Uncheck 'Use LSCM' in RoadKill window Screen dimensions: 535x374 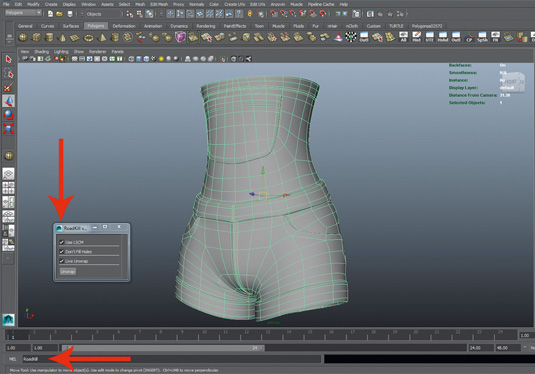62,242
